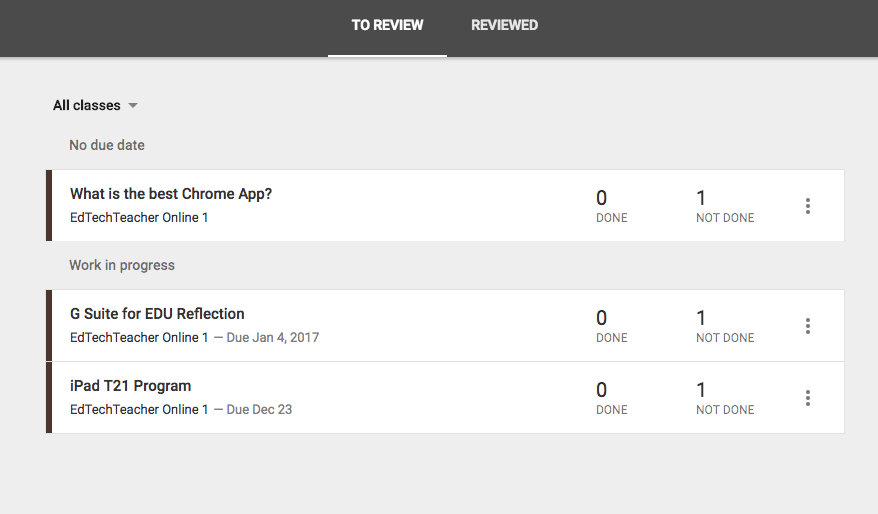Open more options for G Suite Reflection
This screenshot has height=514, width=878.
[x=807, y=326]
